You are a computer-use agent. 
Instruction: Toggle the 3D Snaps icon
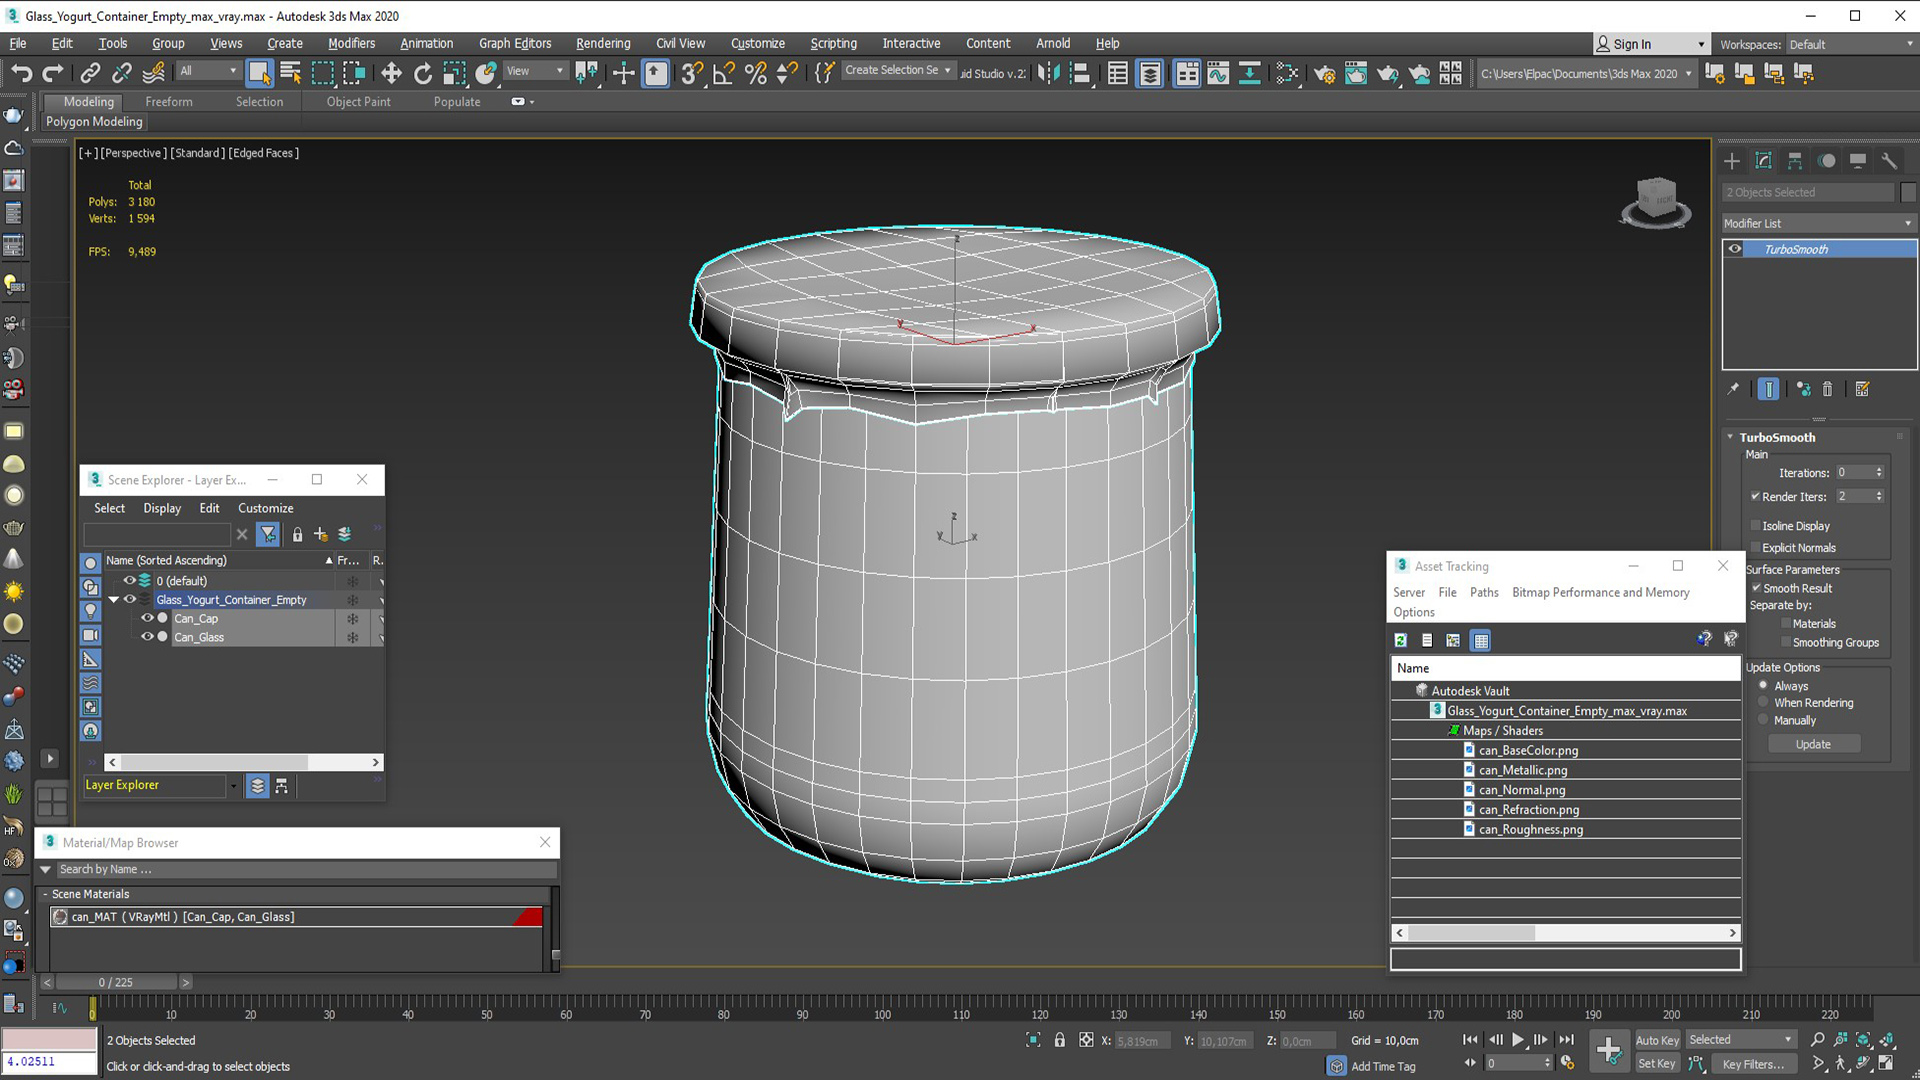pyautogui.click(x=691, y=73)
